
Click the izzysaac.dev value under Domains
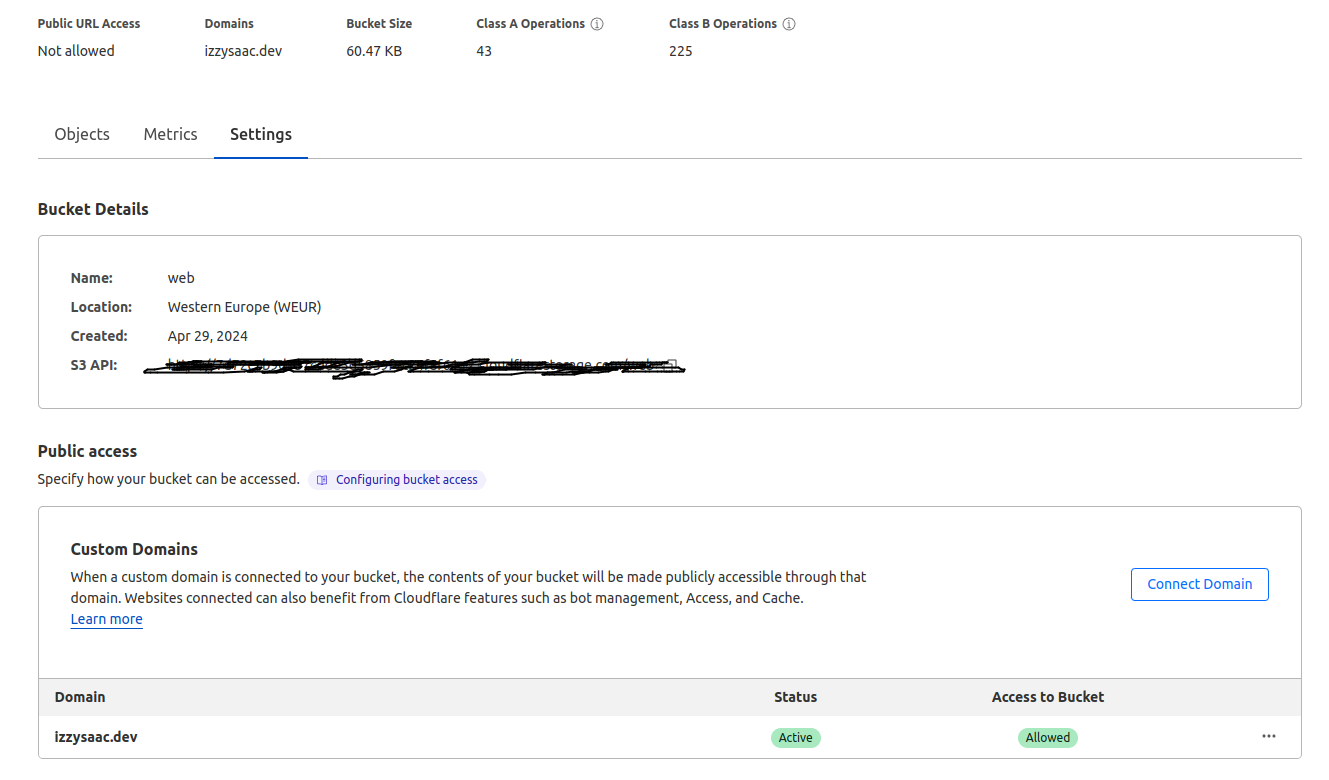[243, 50]
